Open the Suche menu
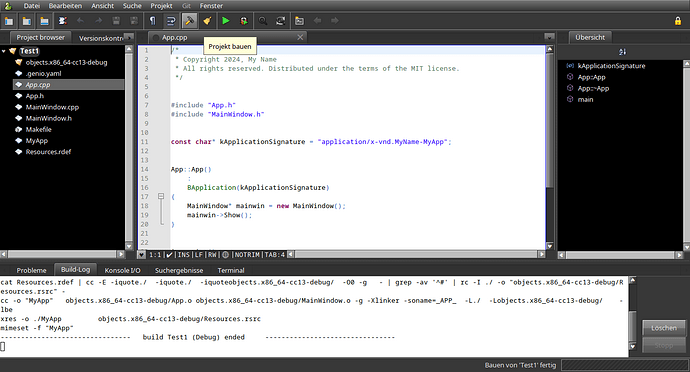Viewport: 690px width, 372px height. [x=132, y=6]
